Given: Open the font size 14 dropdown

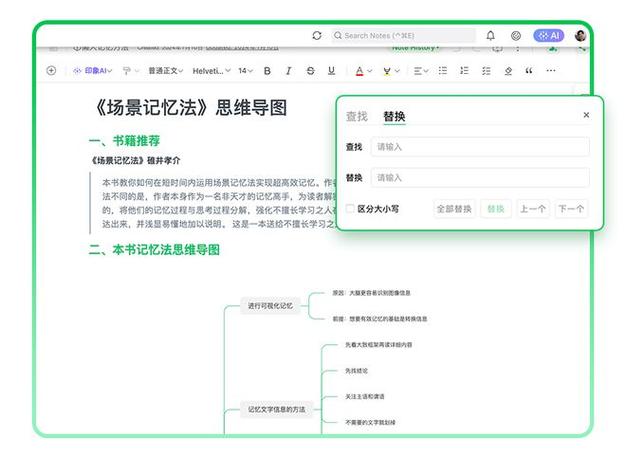Looking at the screenshot, I should pos(245,71).
